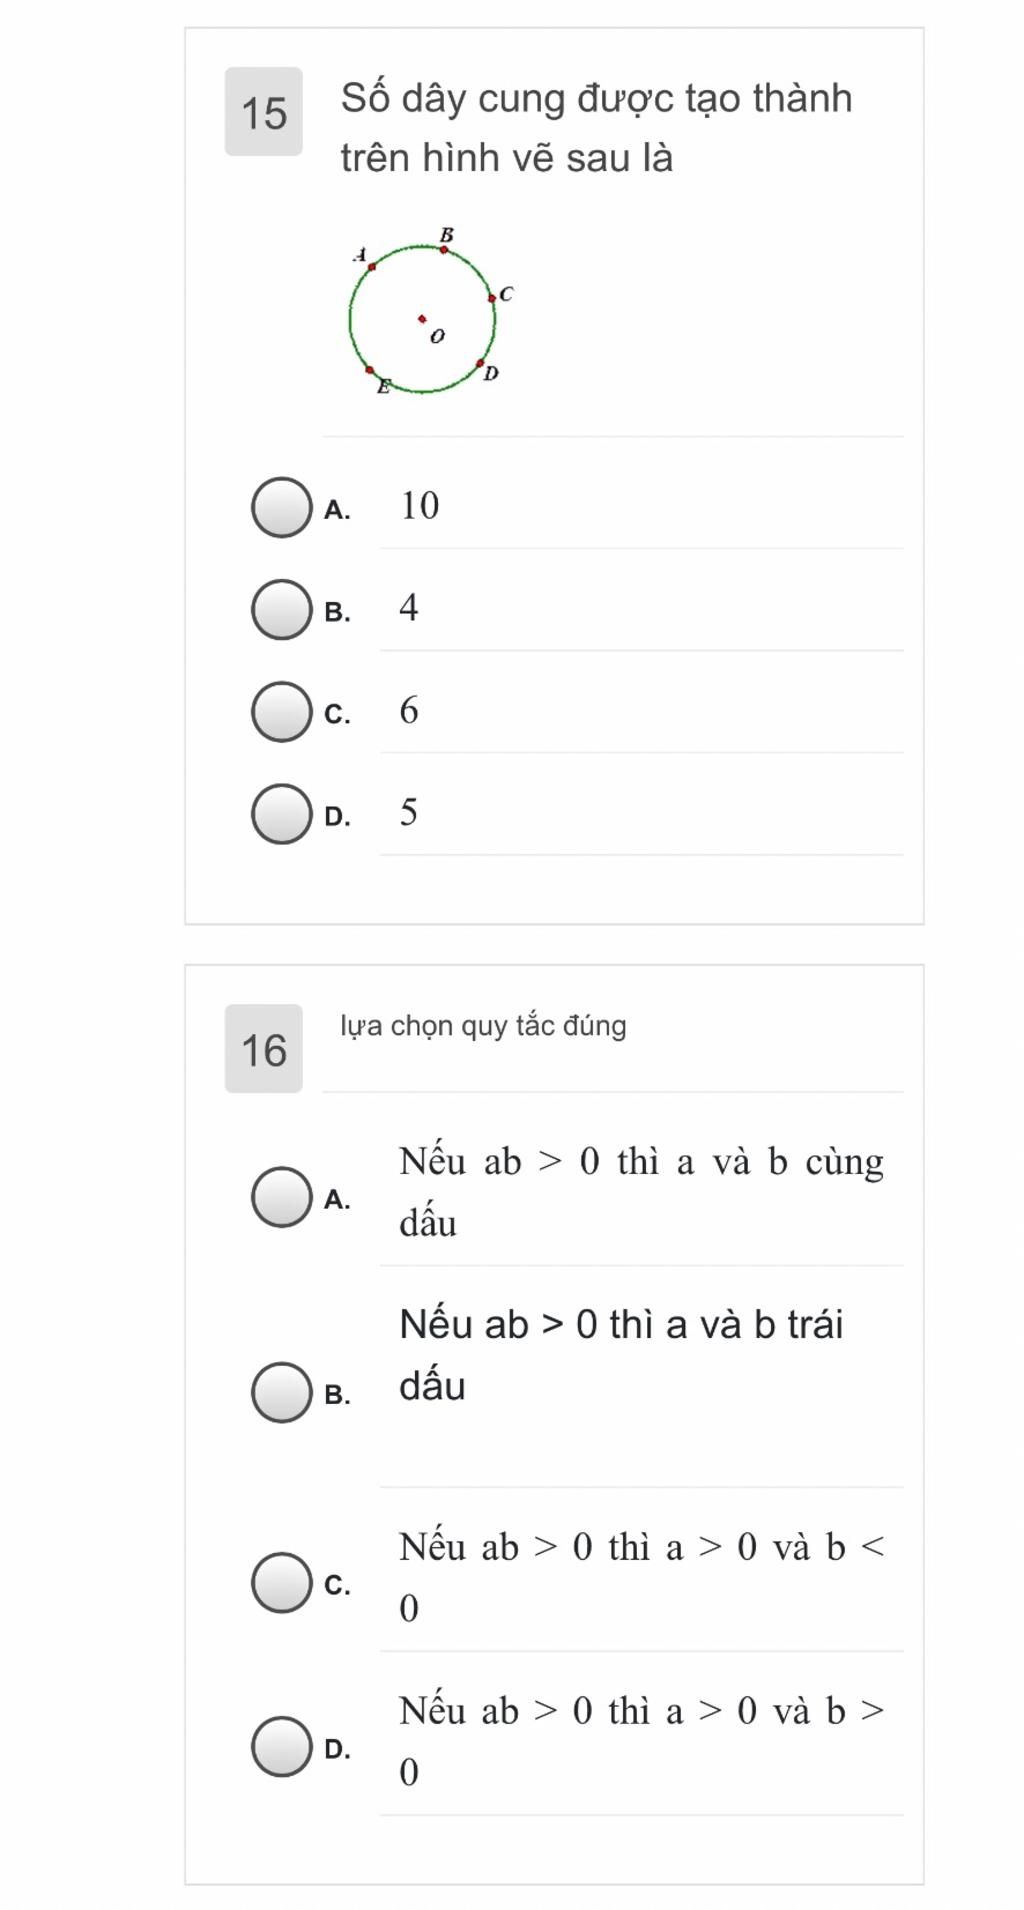The image size is (1024, 1910).
Task: Click question number 16 badge
Action: pyautogui.click(x=264, y=1049)
